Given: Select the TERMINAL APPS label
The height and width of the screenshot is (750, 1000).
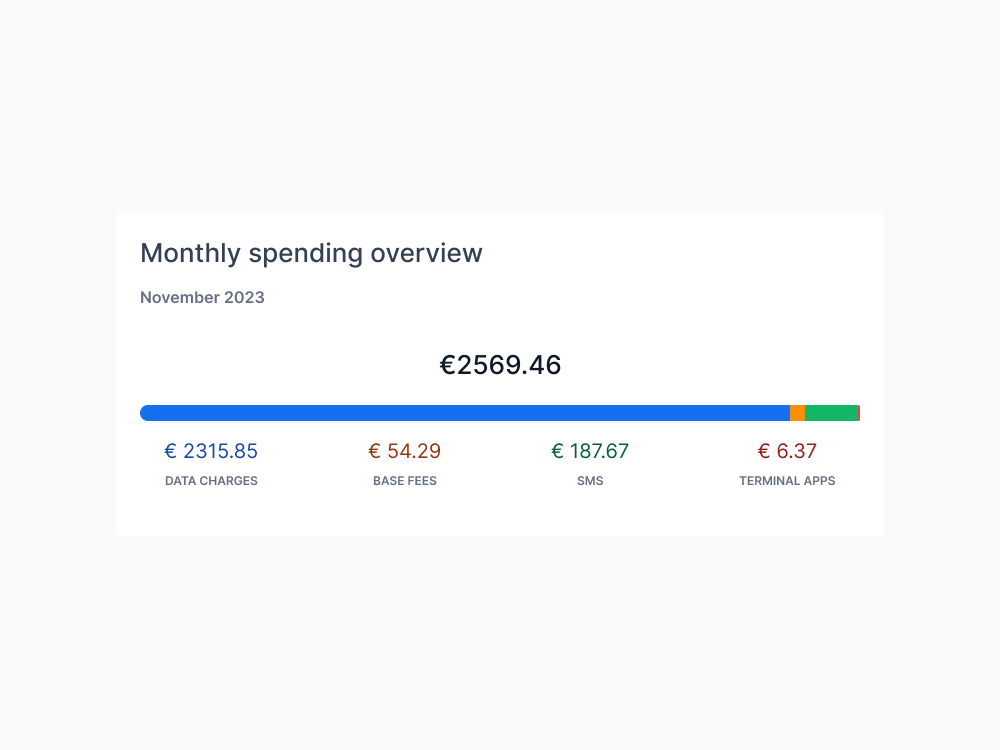Looking at the screenshot, I should pos(787,481).
